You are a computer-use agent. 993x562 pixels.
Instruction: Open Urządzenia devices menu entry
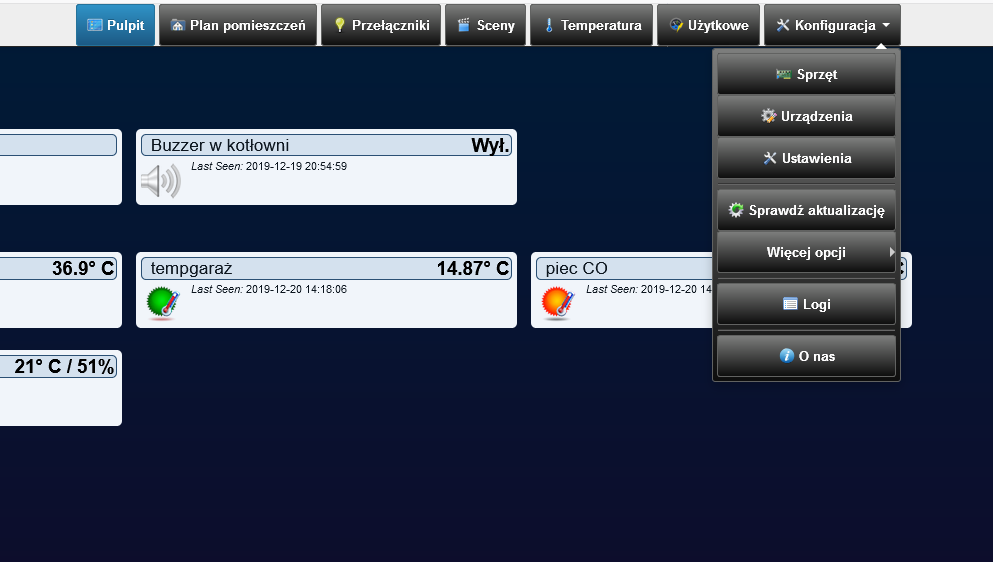pyautogui.click(x=806, y=116)
